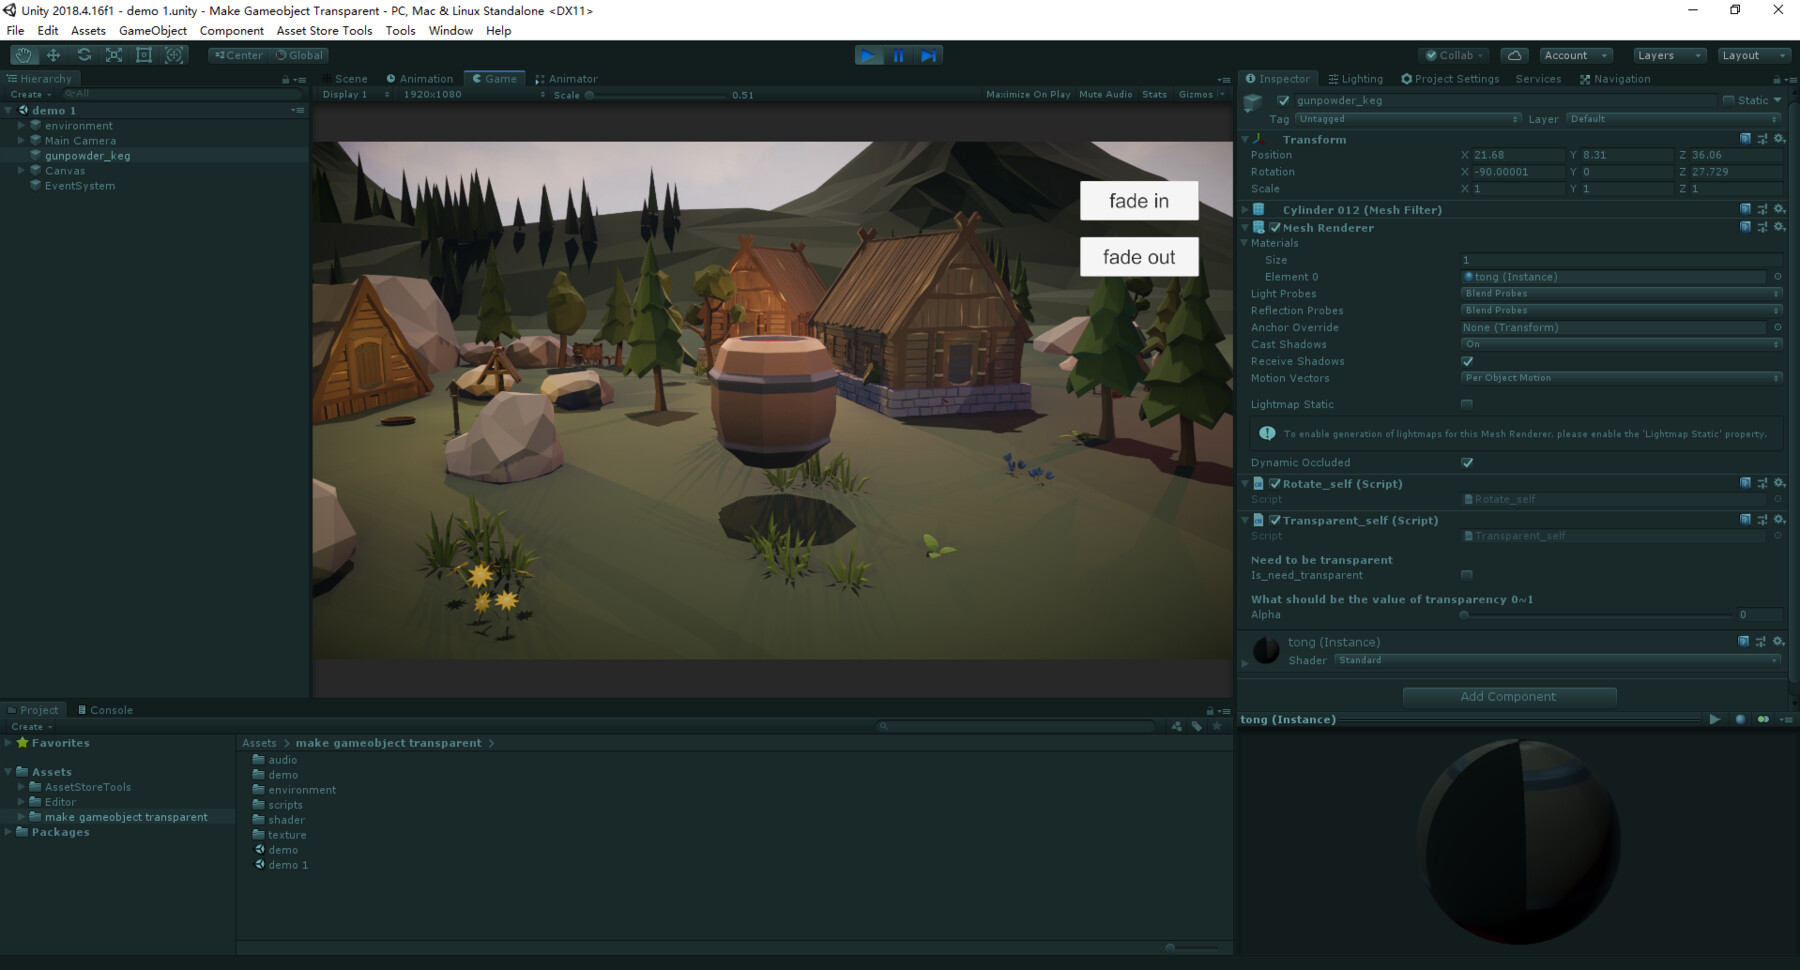The image size is (1800, 970).
Task: Disable the Receive Shadows checkbox
Action: pos(1467,361)
